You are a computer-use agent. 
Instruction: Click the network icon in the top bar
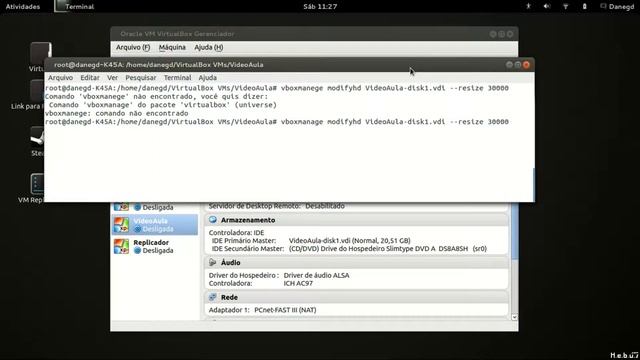pyautogui.click(x=566, y=6)
